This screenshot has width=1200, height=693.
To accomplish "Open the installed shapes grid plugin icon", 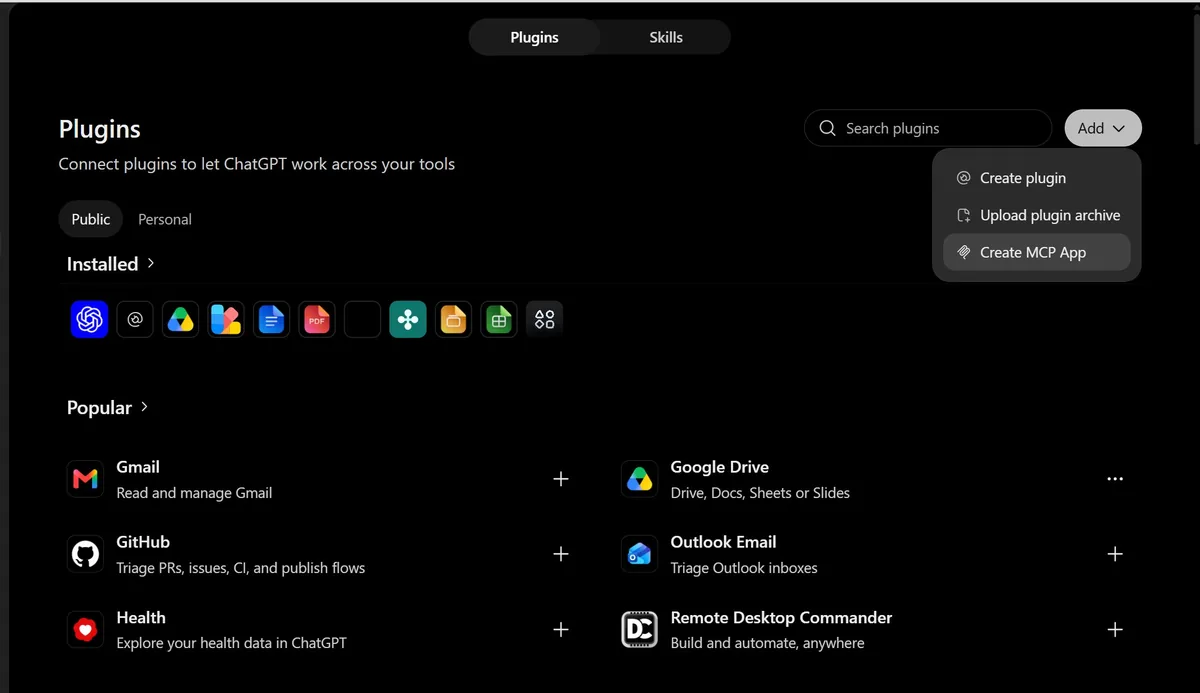I will point(544,319).
